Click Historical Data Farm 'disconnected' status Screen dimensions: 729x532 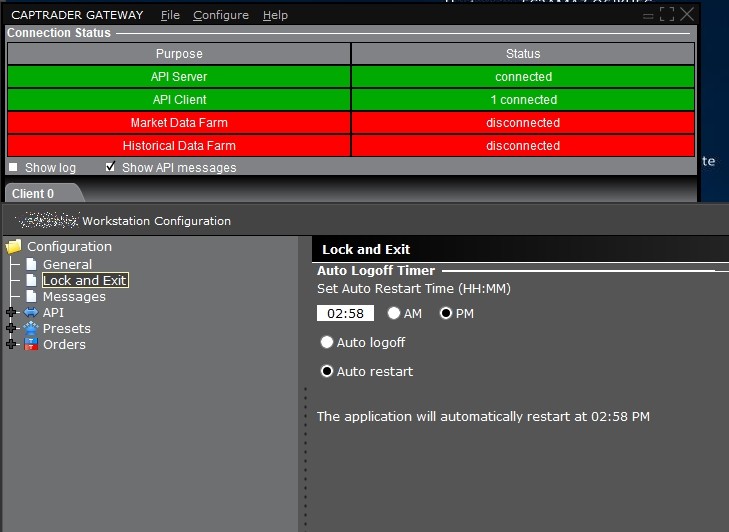tap(523, 146)
